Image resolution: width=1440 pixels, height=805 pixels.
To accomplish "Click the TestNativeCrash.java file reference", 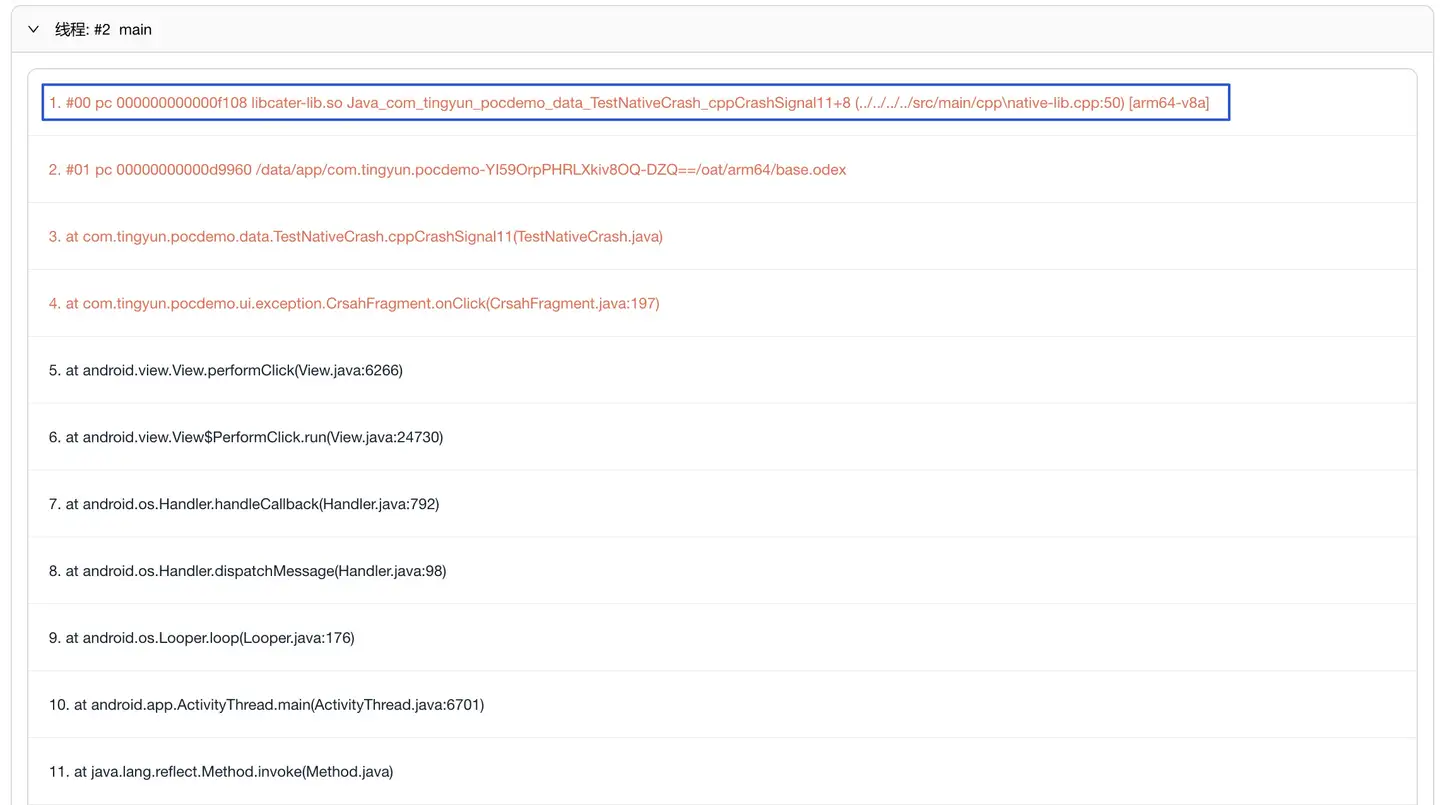I will coord(588,237).
